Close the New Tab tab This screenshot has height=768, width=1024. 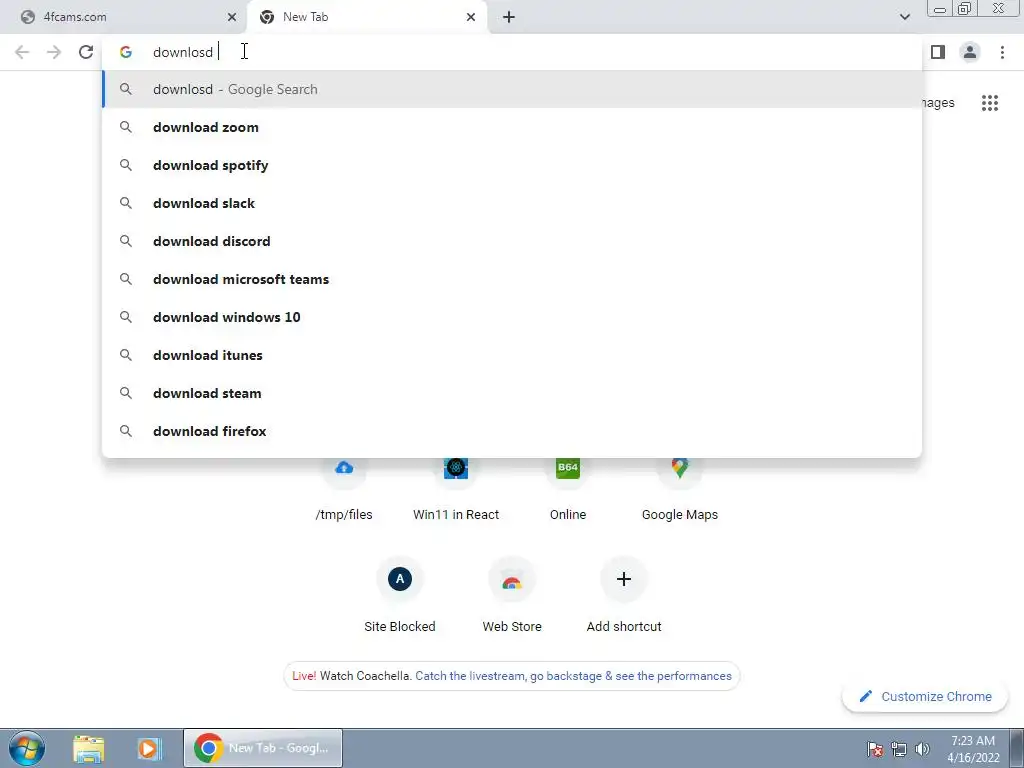471,17
